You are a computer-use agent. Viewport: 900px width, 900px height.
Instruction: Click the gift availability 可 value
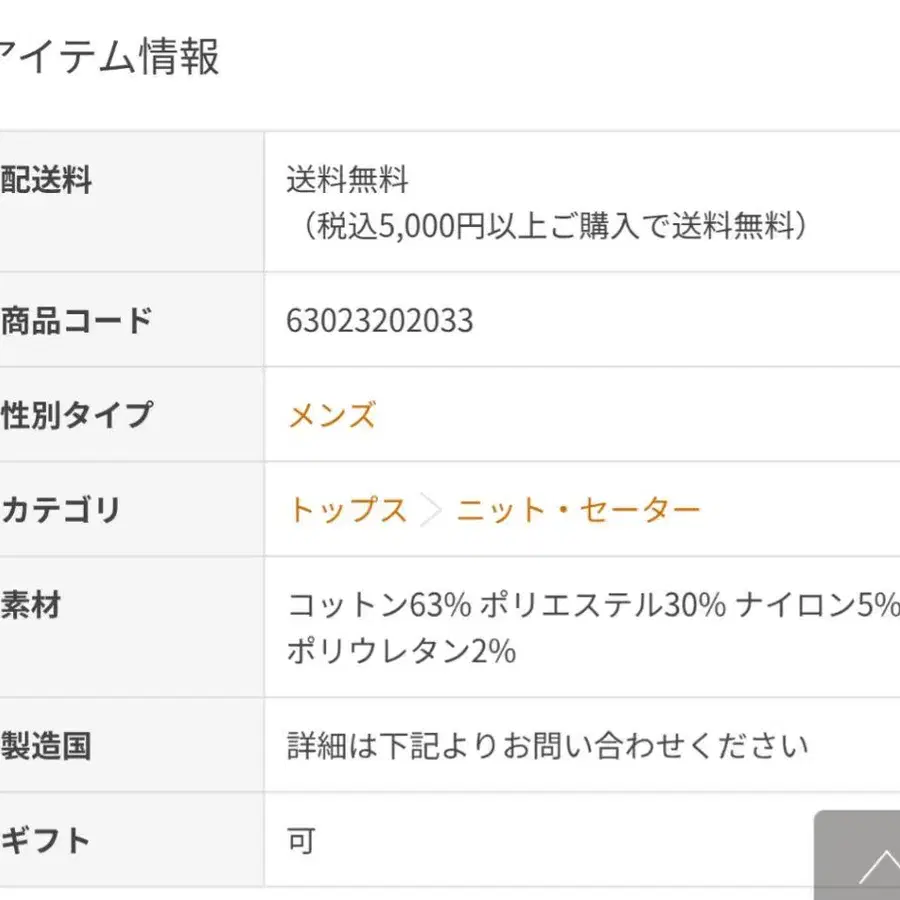[301, 841]
